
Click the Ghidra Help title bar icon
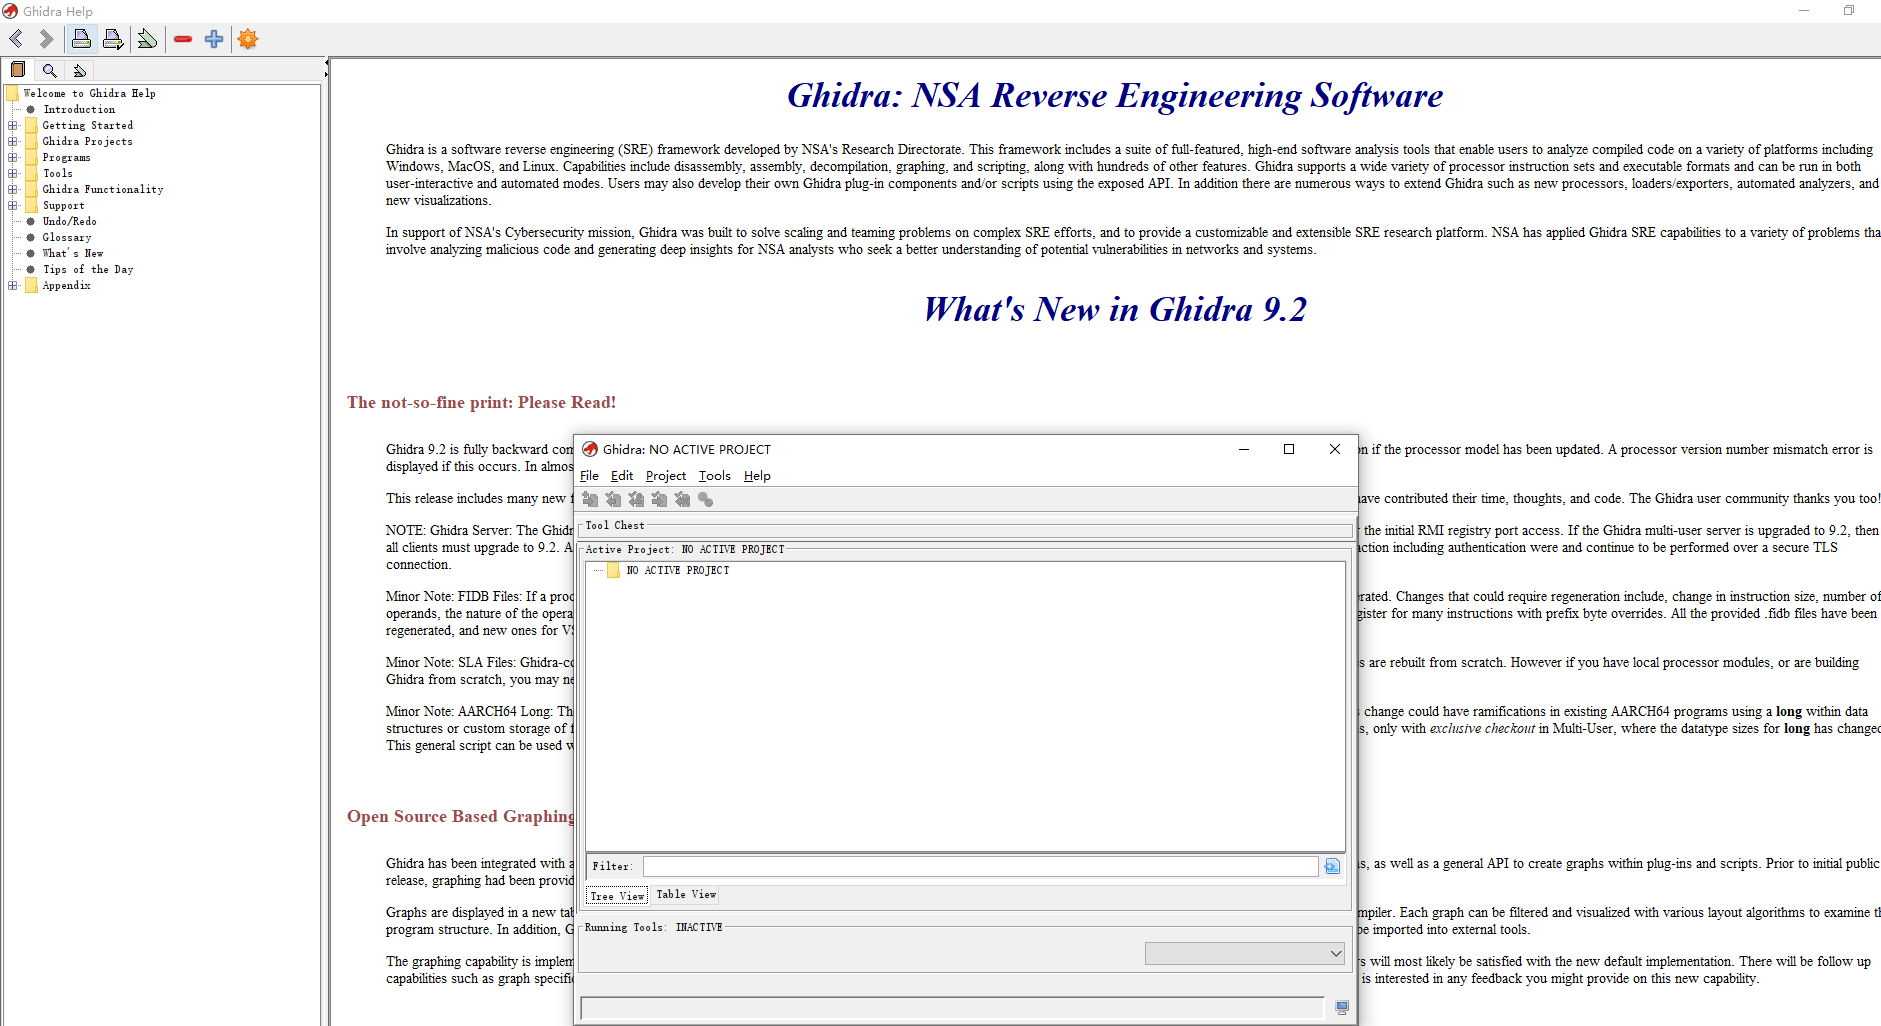(10, 11)
